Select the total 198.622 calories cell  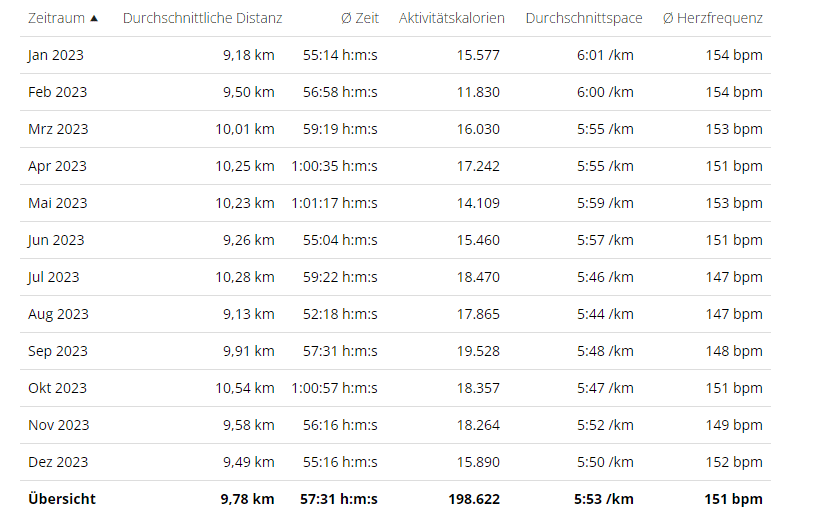[472, 499]
